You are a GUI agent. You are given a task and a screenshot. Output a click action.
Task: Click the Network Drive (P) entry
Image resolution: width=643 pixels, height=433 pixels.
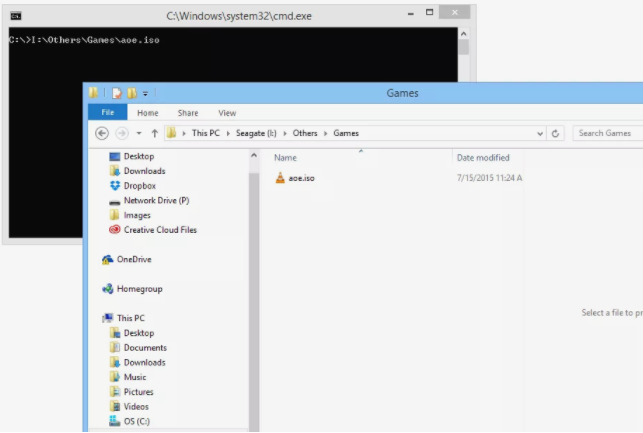pyautogui.click(x=155, y=201)
